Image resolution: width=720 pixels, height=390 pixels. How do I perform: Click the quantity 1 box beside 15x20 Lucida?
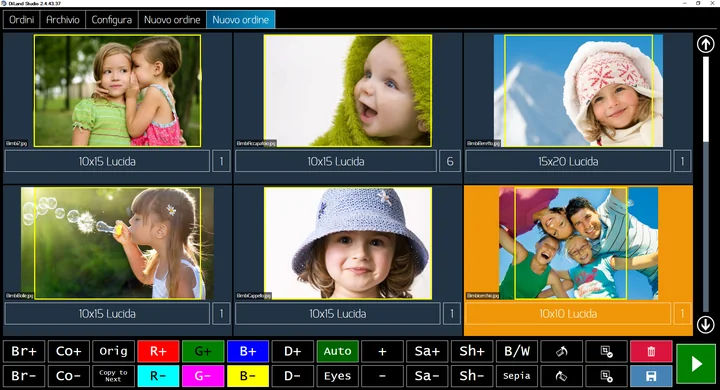682,161
